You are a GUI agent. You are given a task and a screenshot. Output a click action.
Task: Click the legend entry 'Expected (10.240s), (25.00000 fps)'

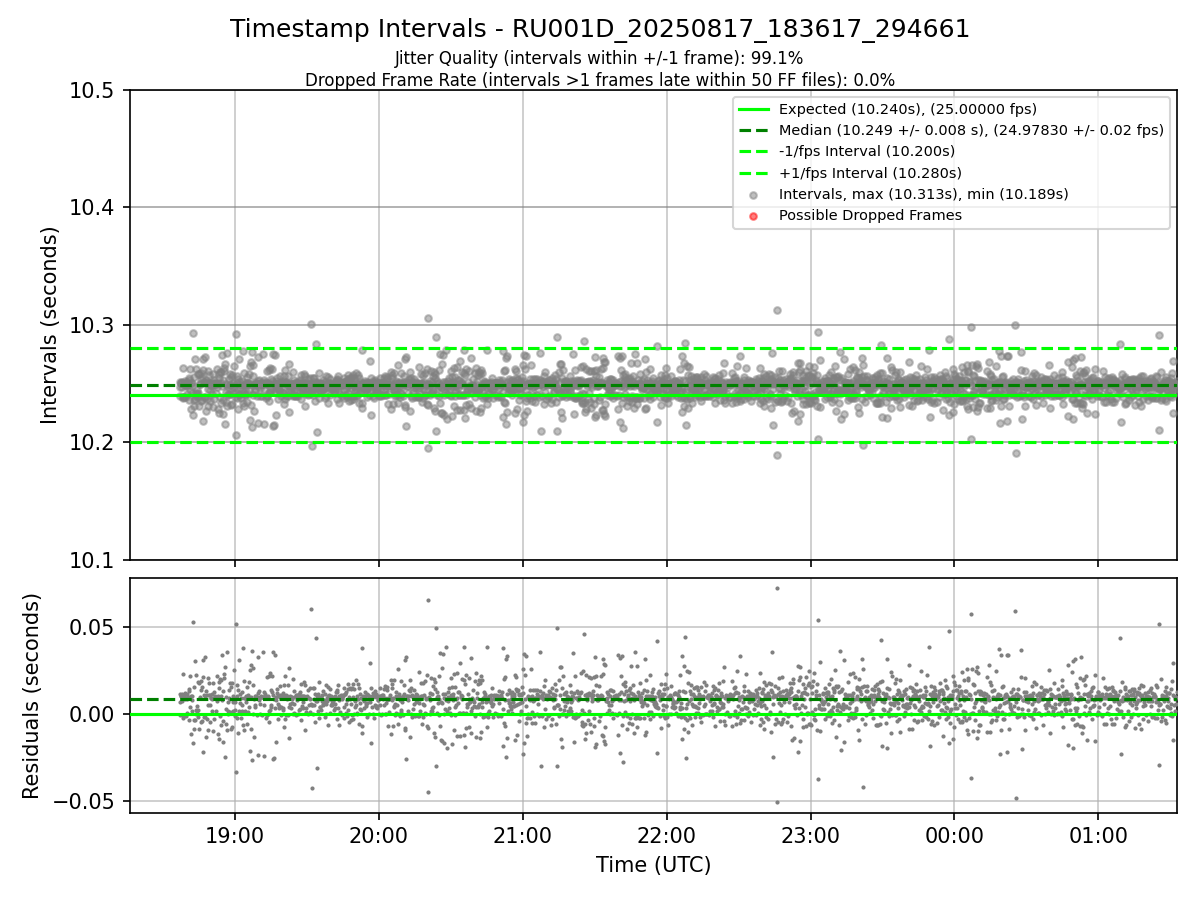pos(907,109)
